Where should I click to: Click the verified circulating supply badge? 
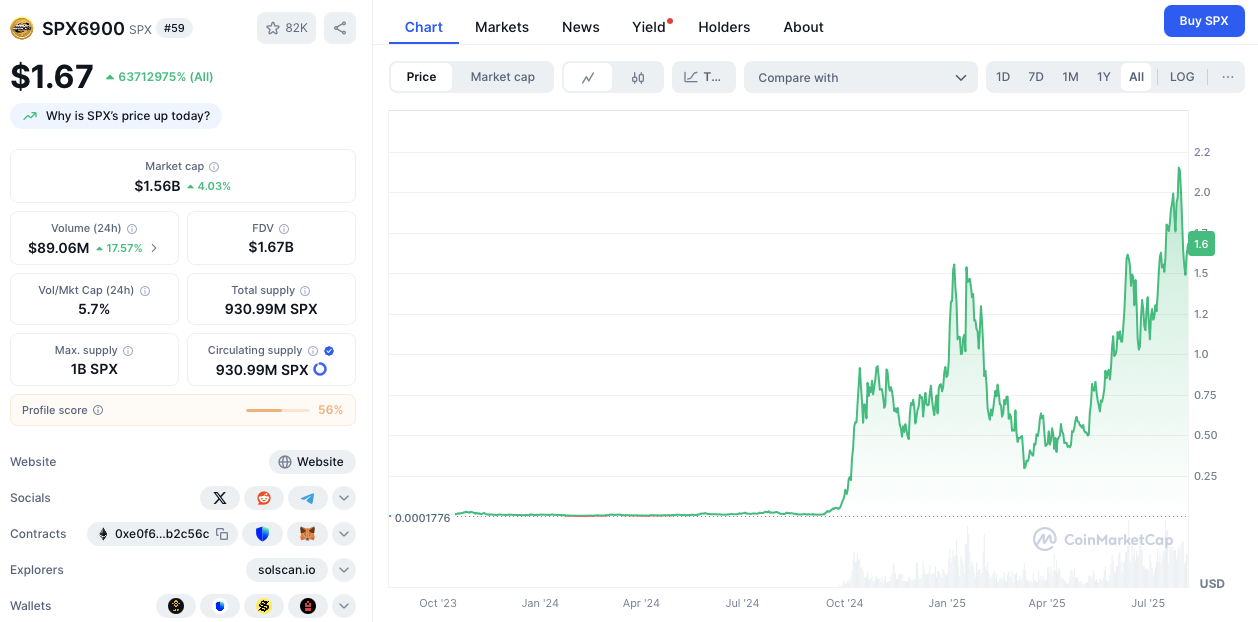click(329, 351)
